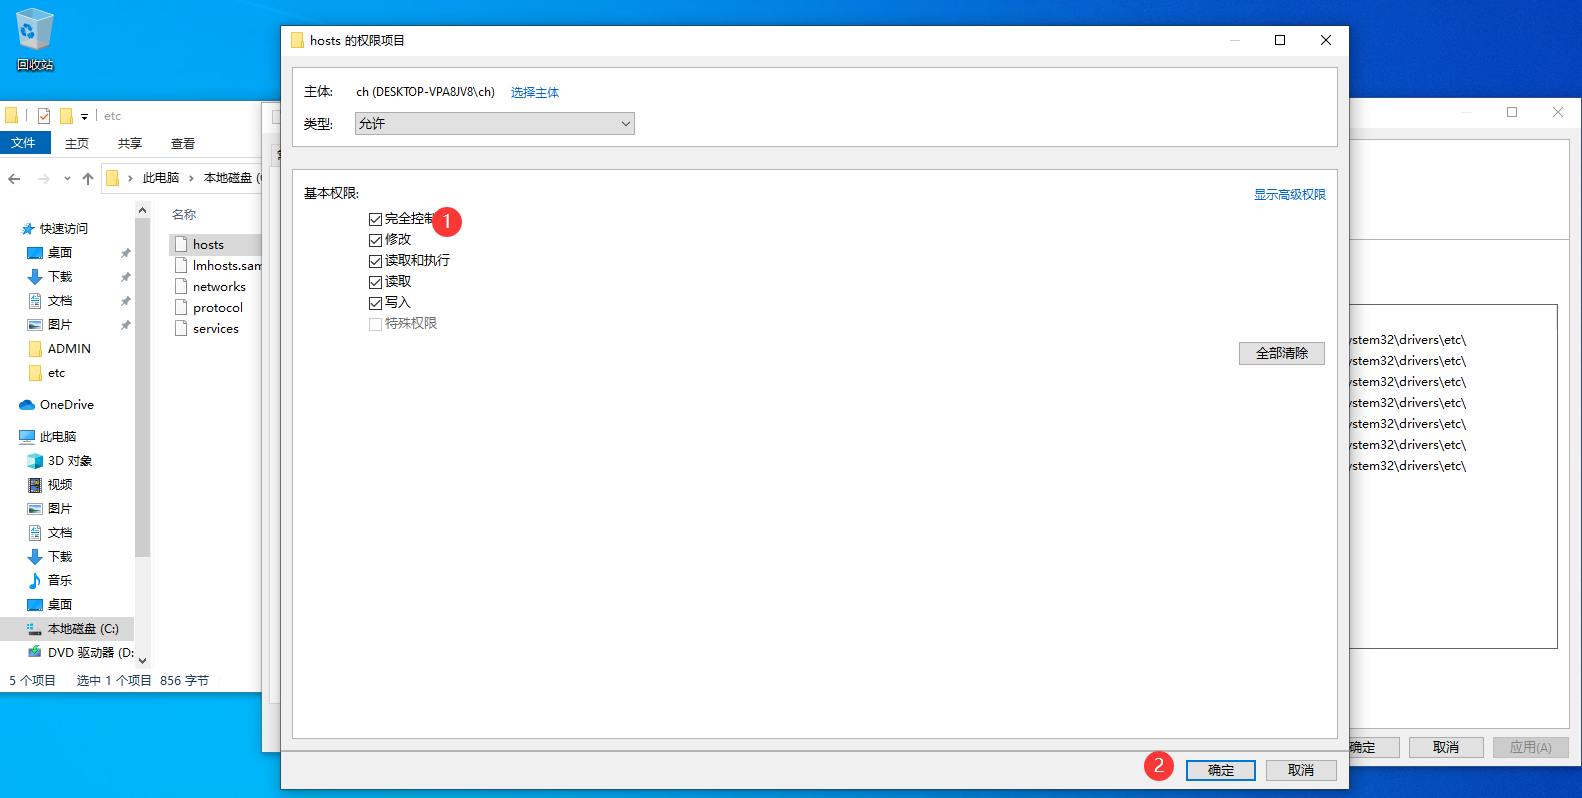This screenshot has height=798, width=1582.
Task: Select the Downloads icon under Quick access
Action: click(x=35, y=277)
